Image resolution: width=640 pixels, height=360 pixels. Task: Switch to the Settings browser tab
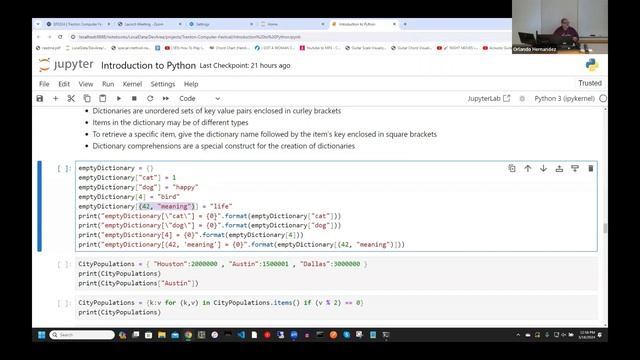point(220,24)
